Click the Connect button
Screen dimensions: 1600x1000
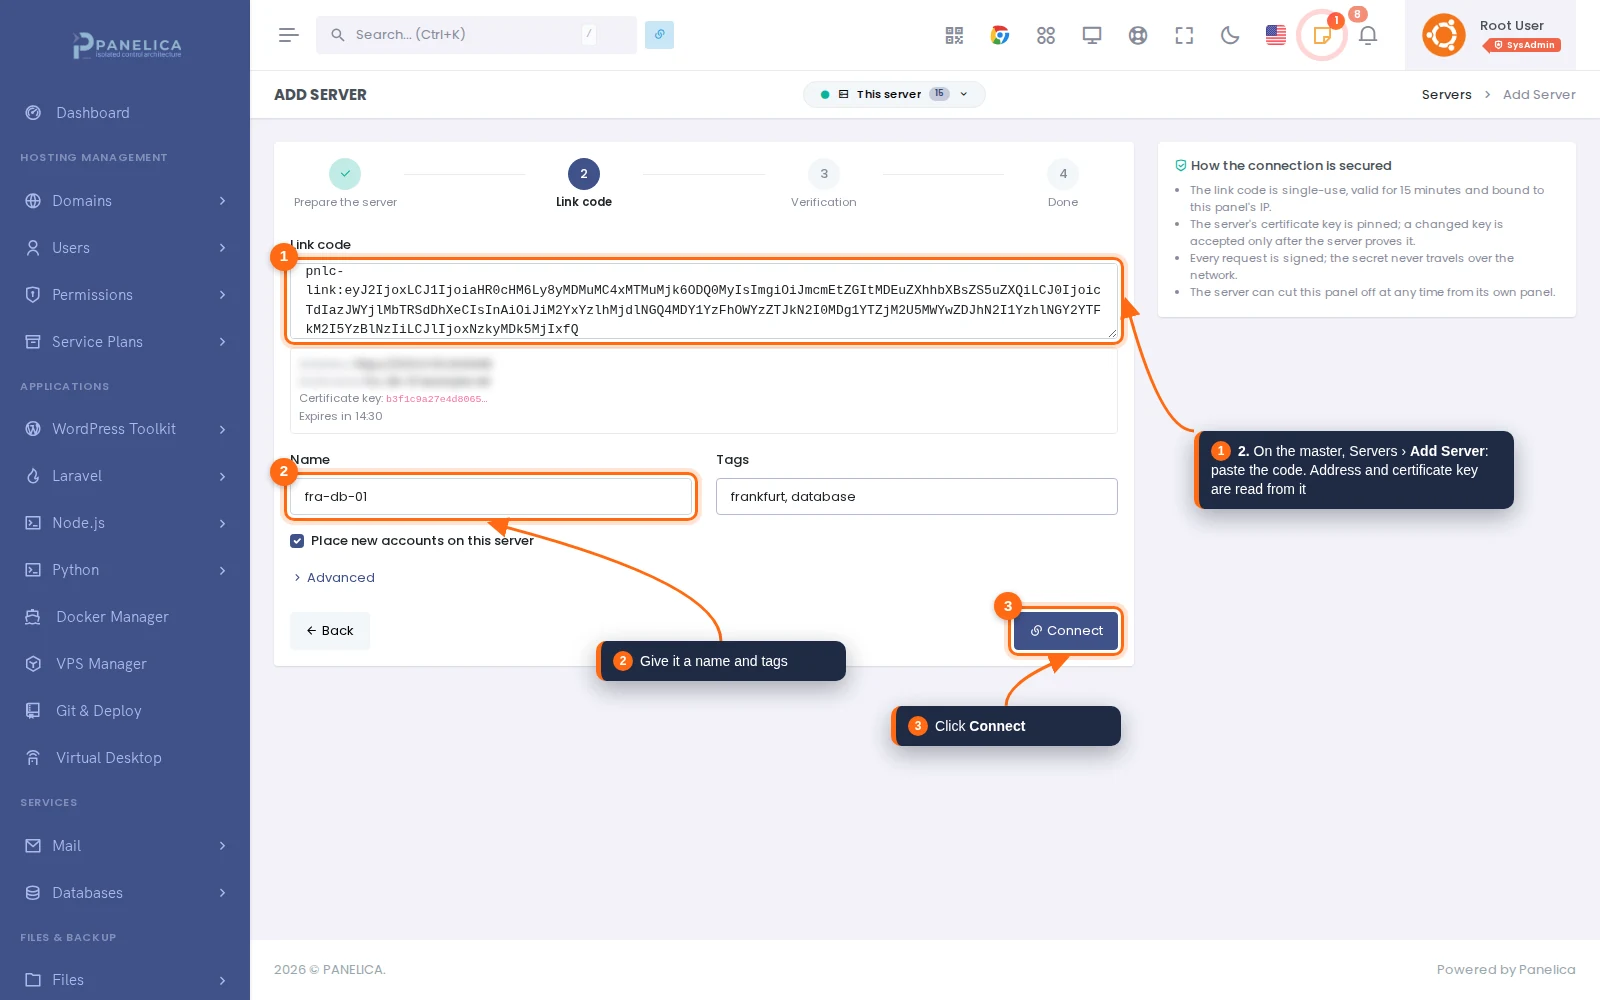(1066, 631)
